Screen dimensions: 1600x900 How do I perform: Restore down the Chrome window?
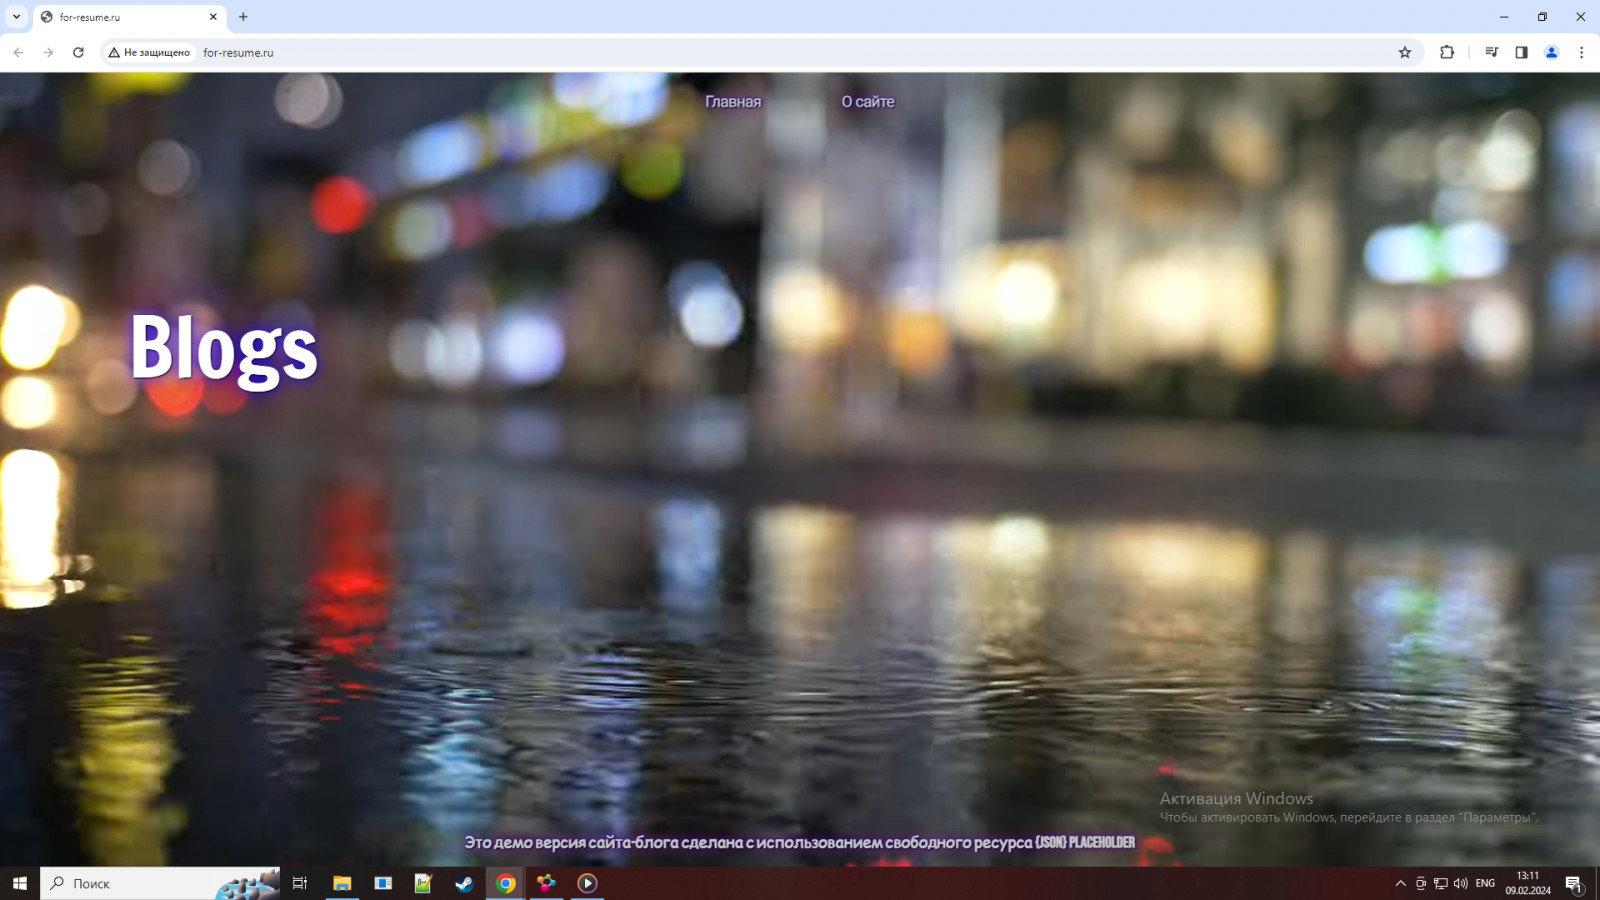tap(1542, 17)
